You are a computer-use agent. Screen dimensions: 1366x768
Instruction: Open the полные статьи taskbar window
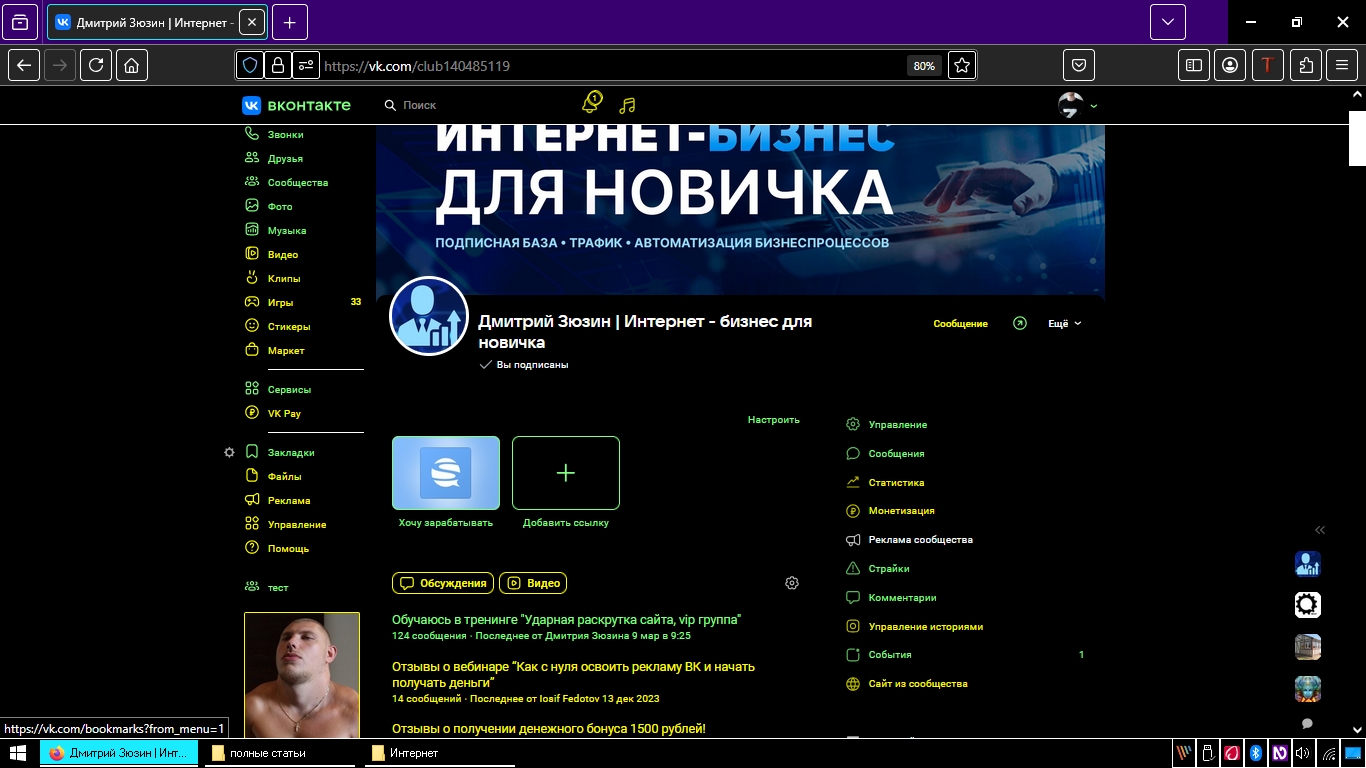coord(280,753)
